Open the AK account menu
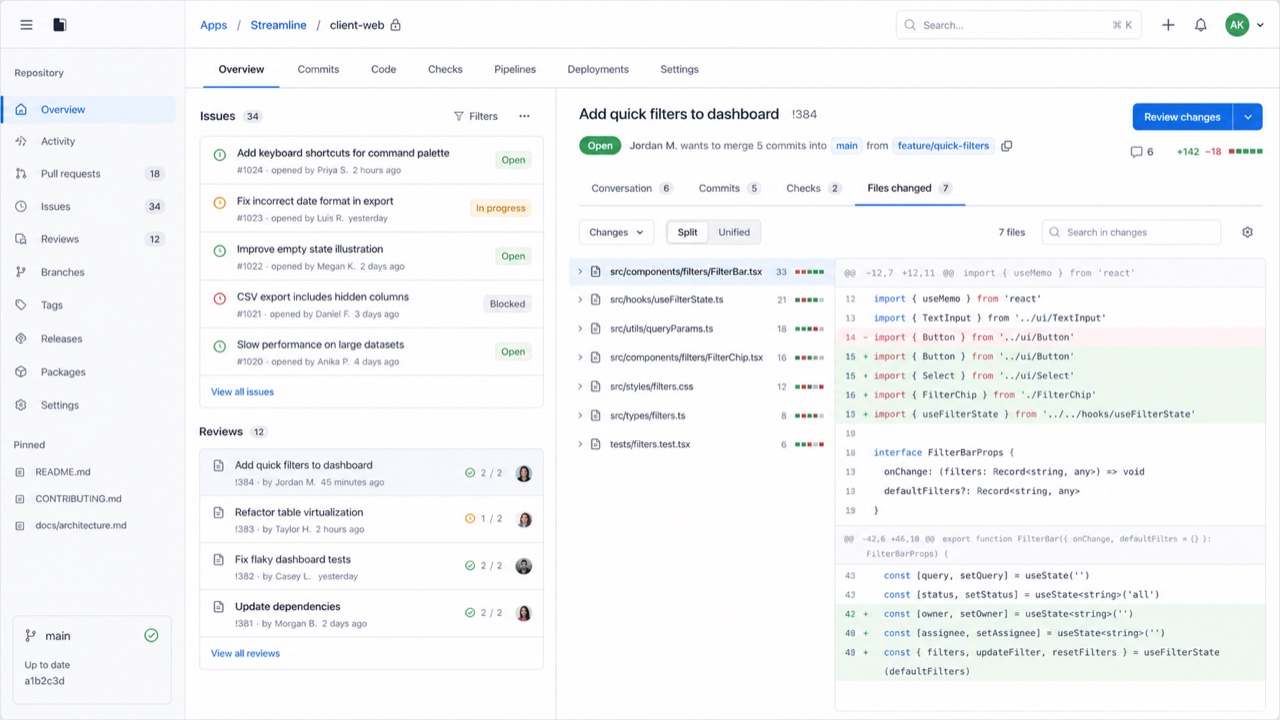Screen dimensions: 1280x720 coord(1245,25)
